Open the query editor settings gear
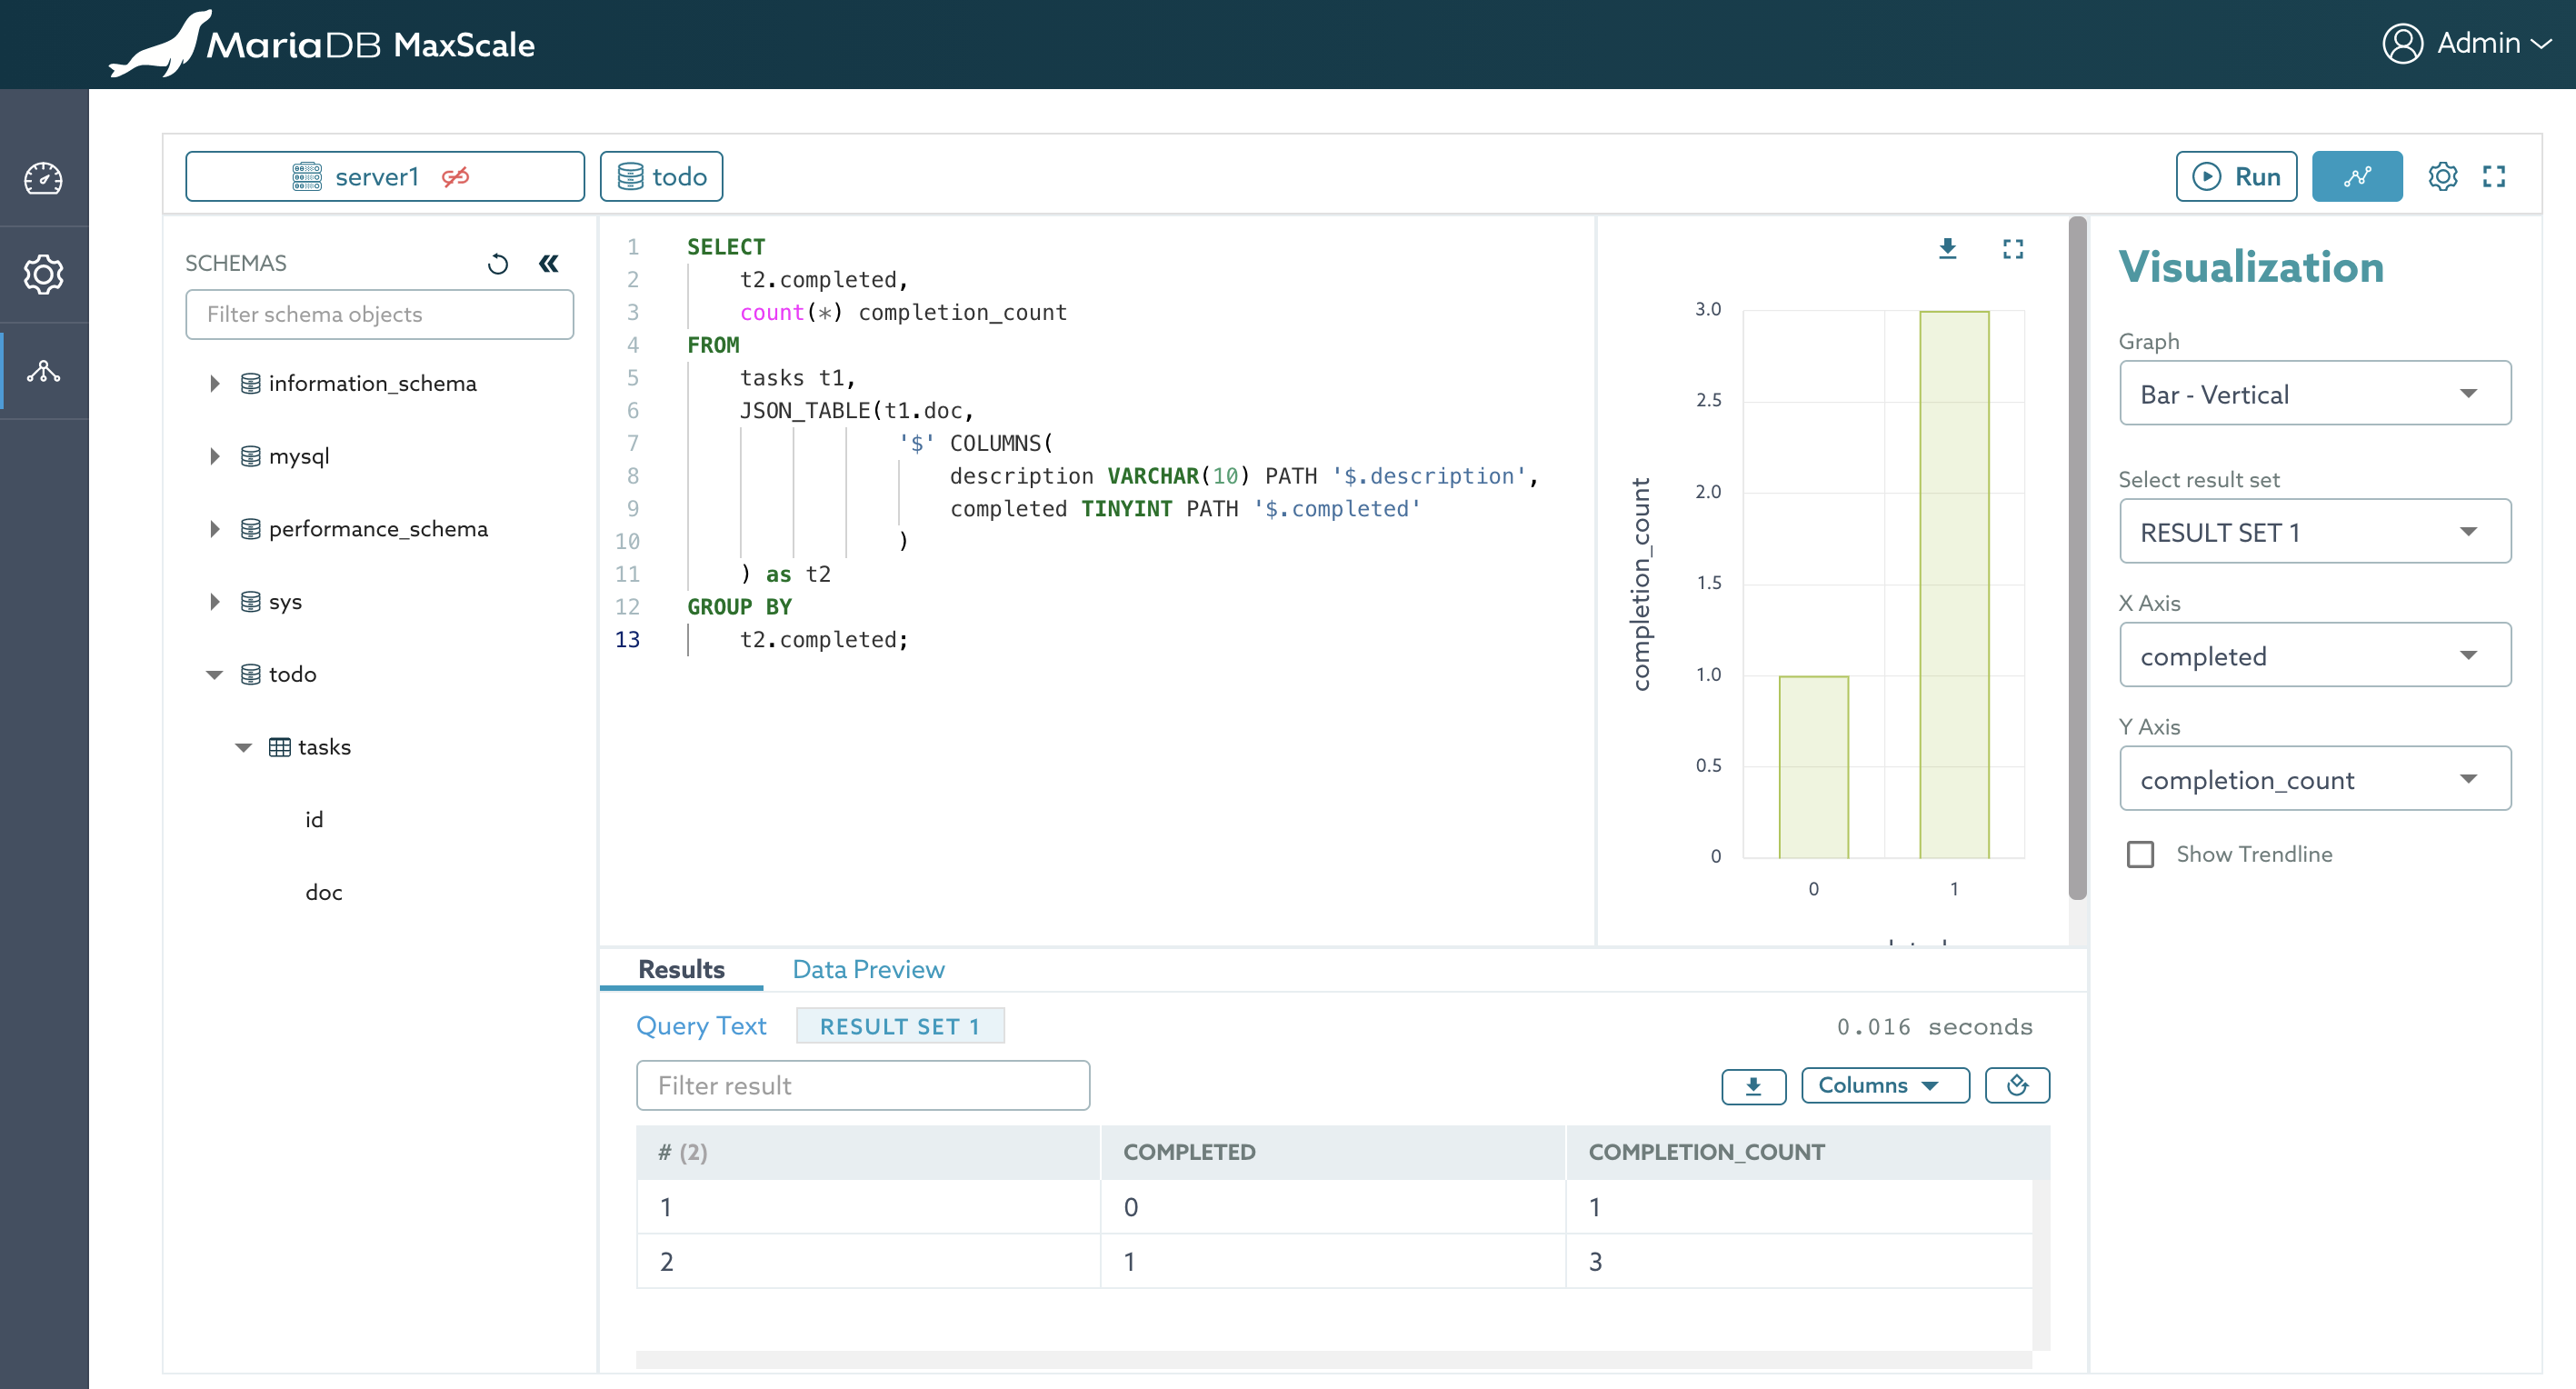The width and height of the screenshot is (2576, 1389). tap(2442, 176)
